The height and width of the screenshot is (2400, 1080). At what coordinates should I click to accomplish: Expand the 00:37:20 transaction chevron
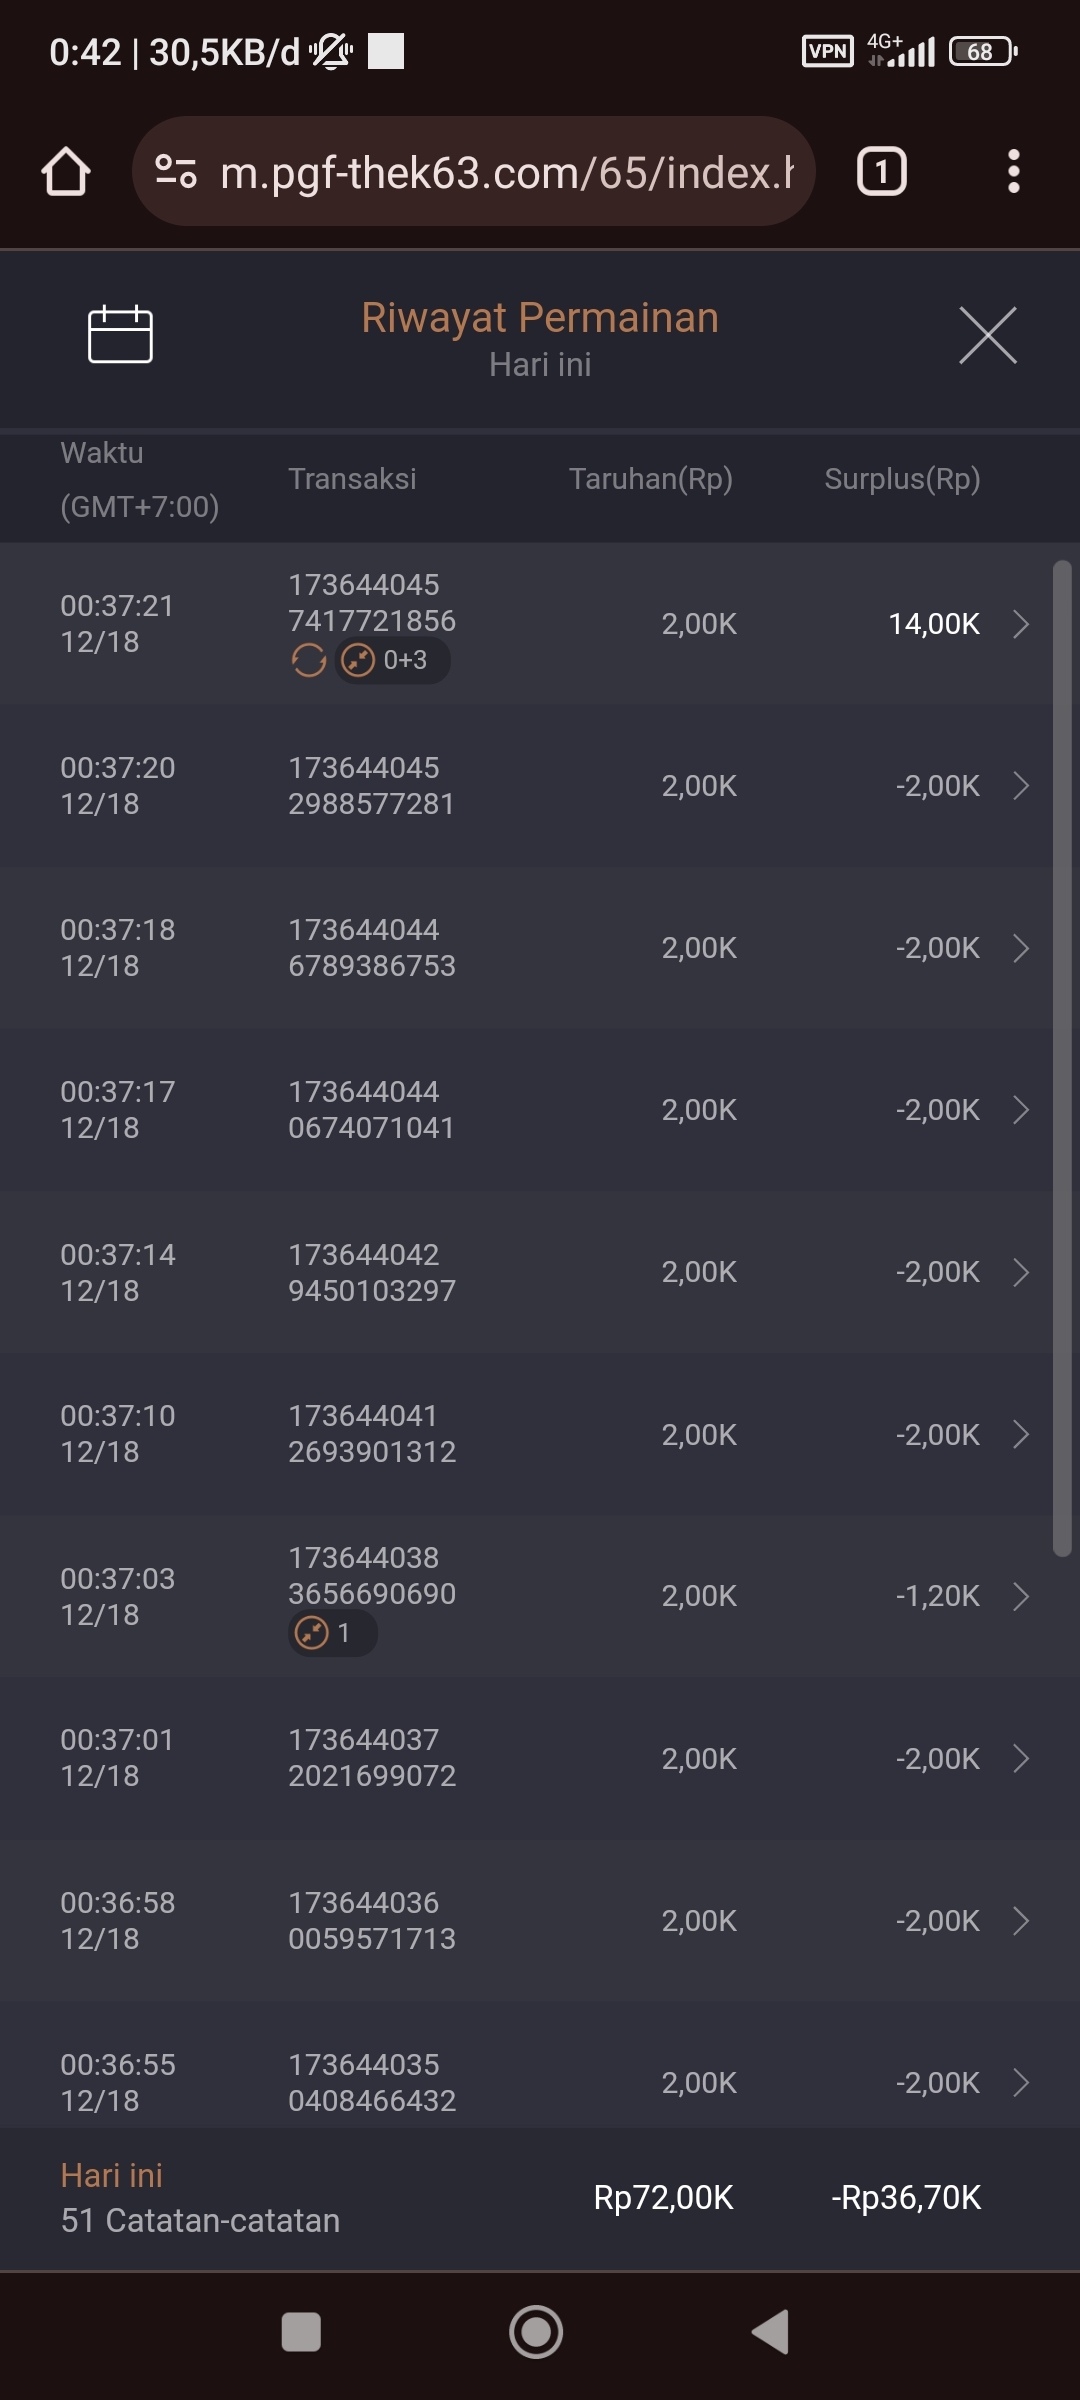coord(1020,786)
